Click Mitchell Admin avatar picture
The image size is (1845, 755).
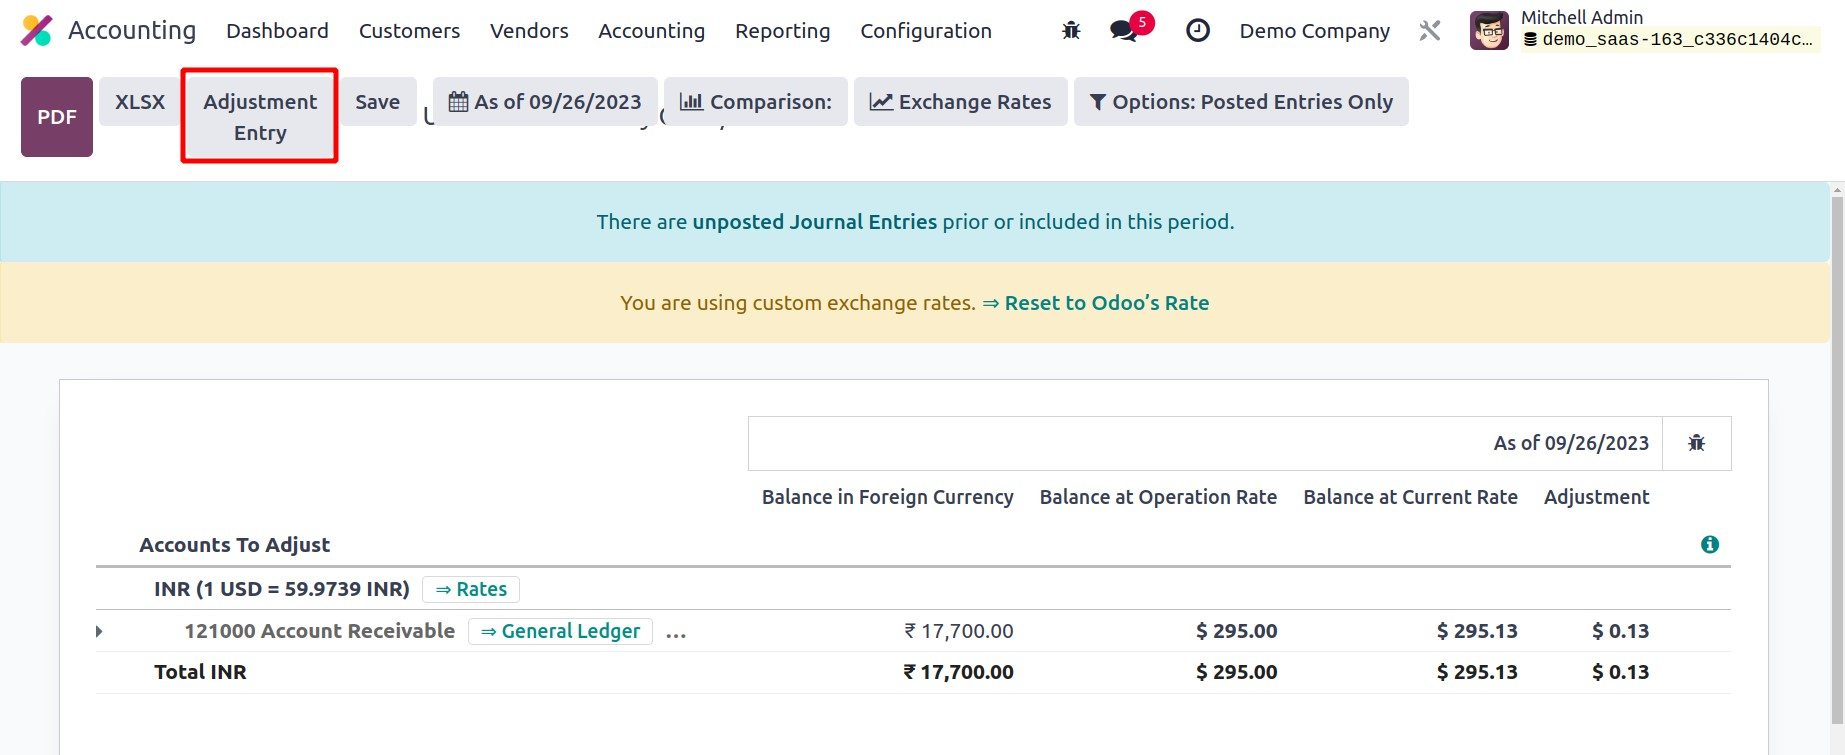(x=1489, y=31)
